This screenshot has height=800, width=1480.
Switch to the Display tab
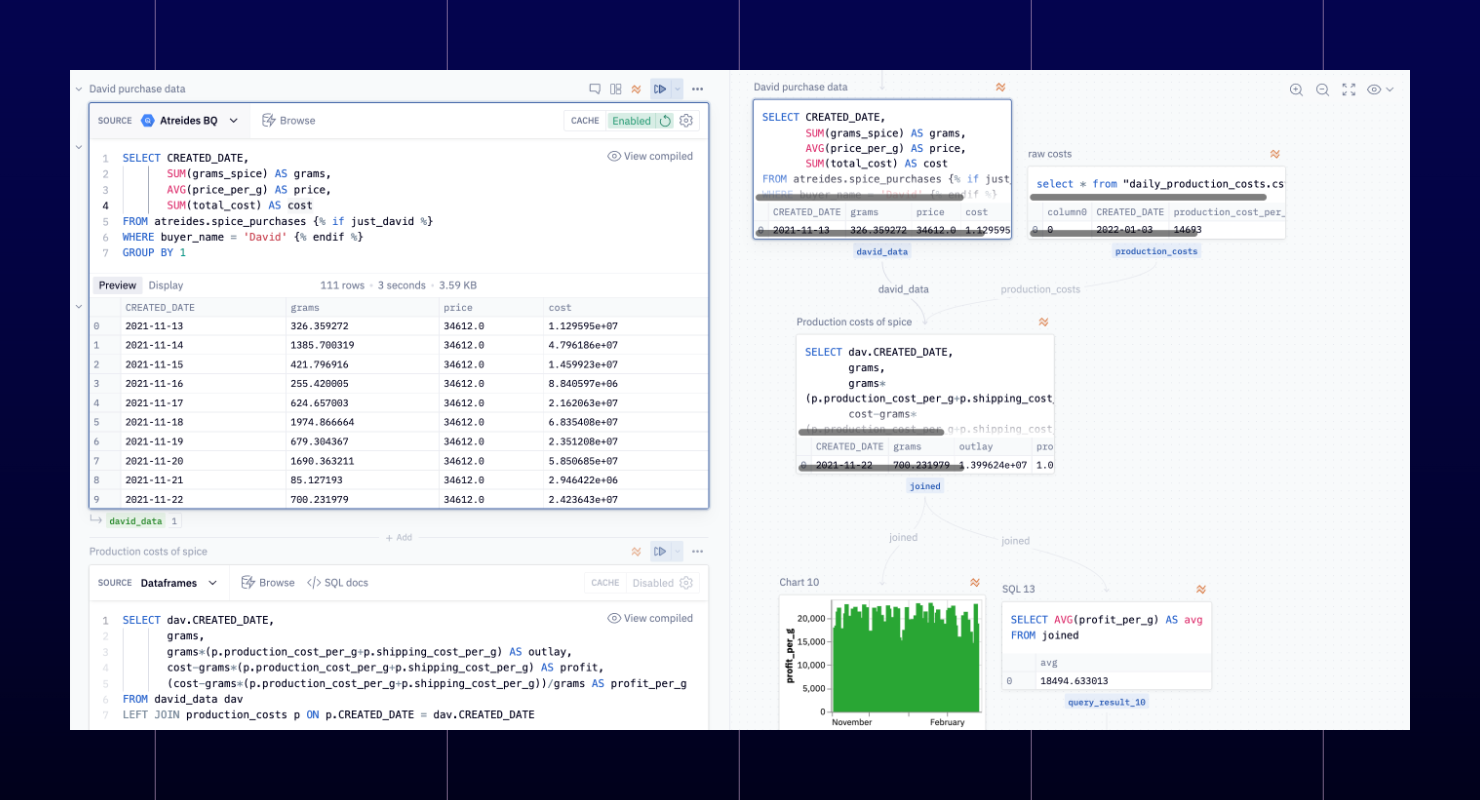point(165,284)
